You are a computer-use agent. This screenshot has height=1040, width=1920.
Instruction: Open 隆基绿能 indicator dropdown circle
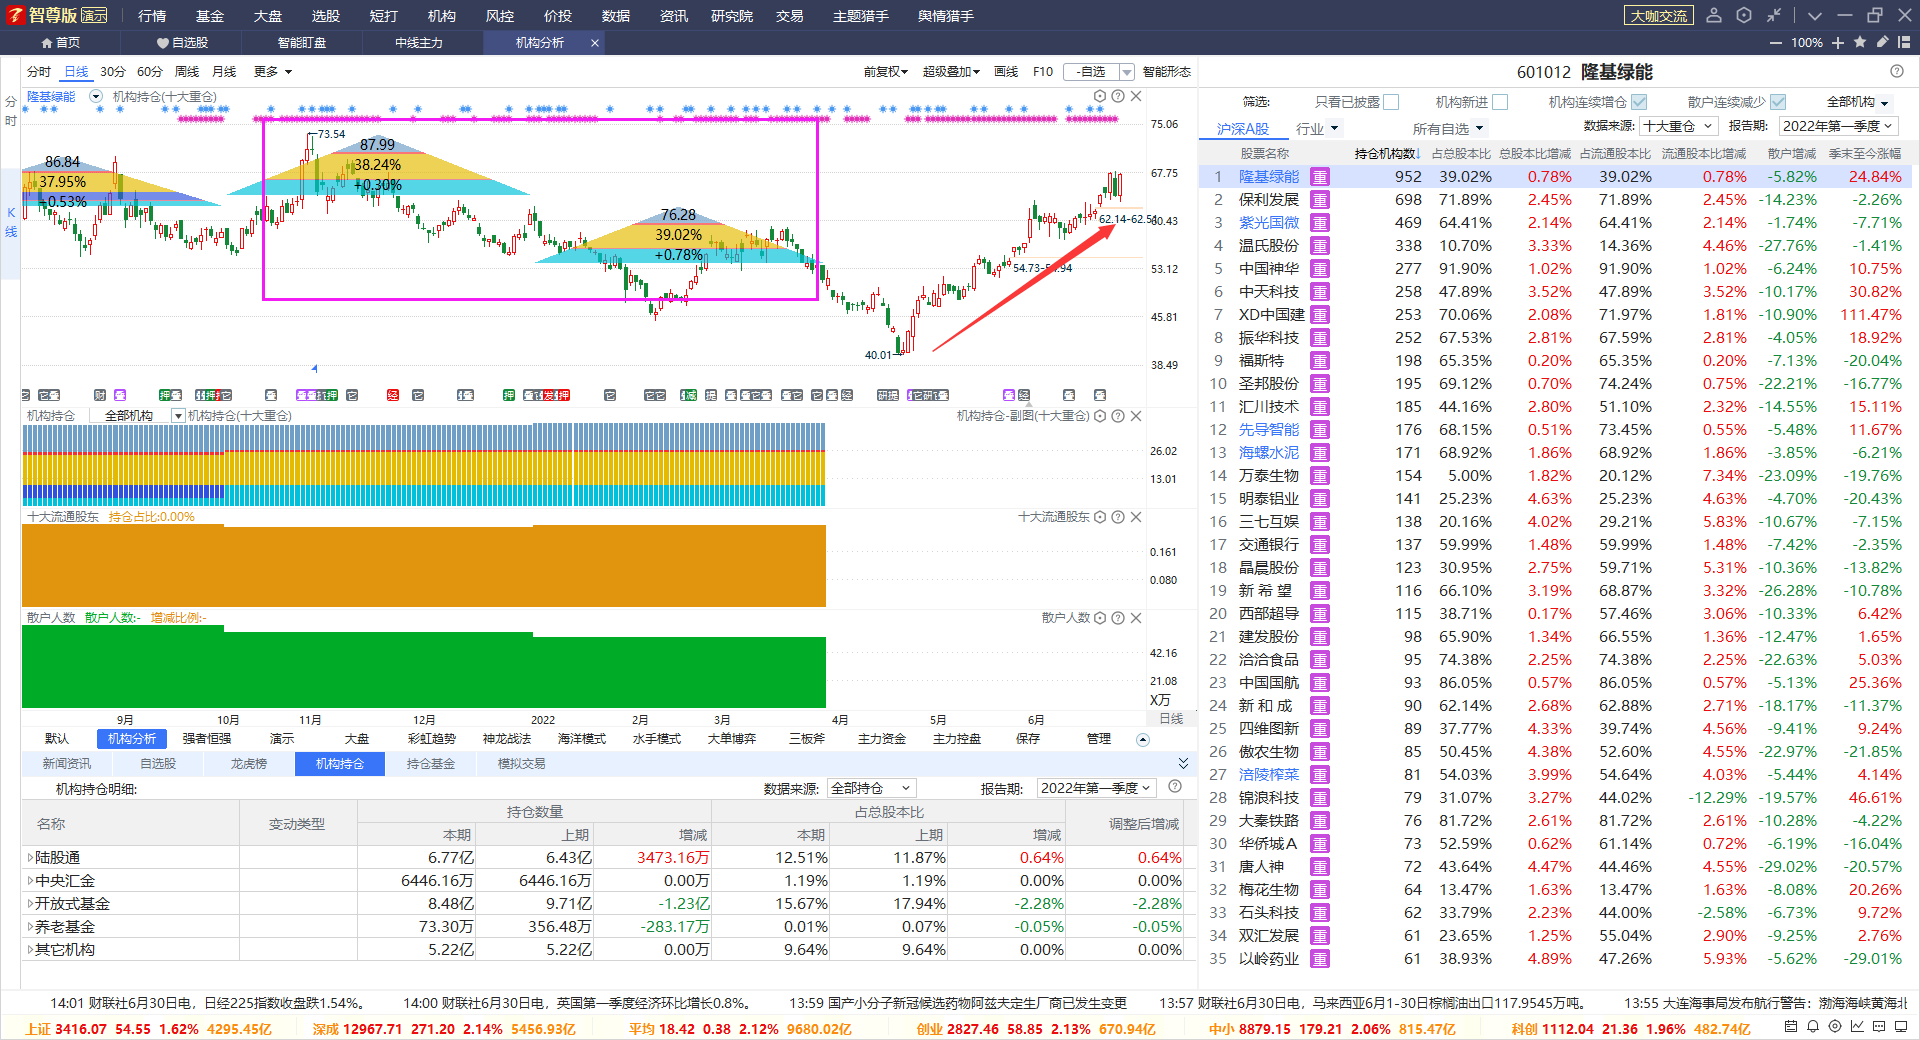tap(96, 96)
